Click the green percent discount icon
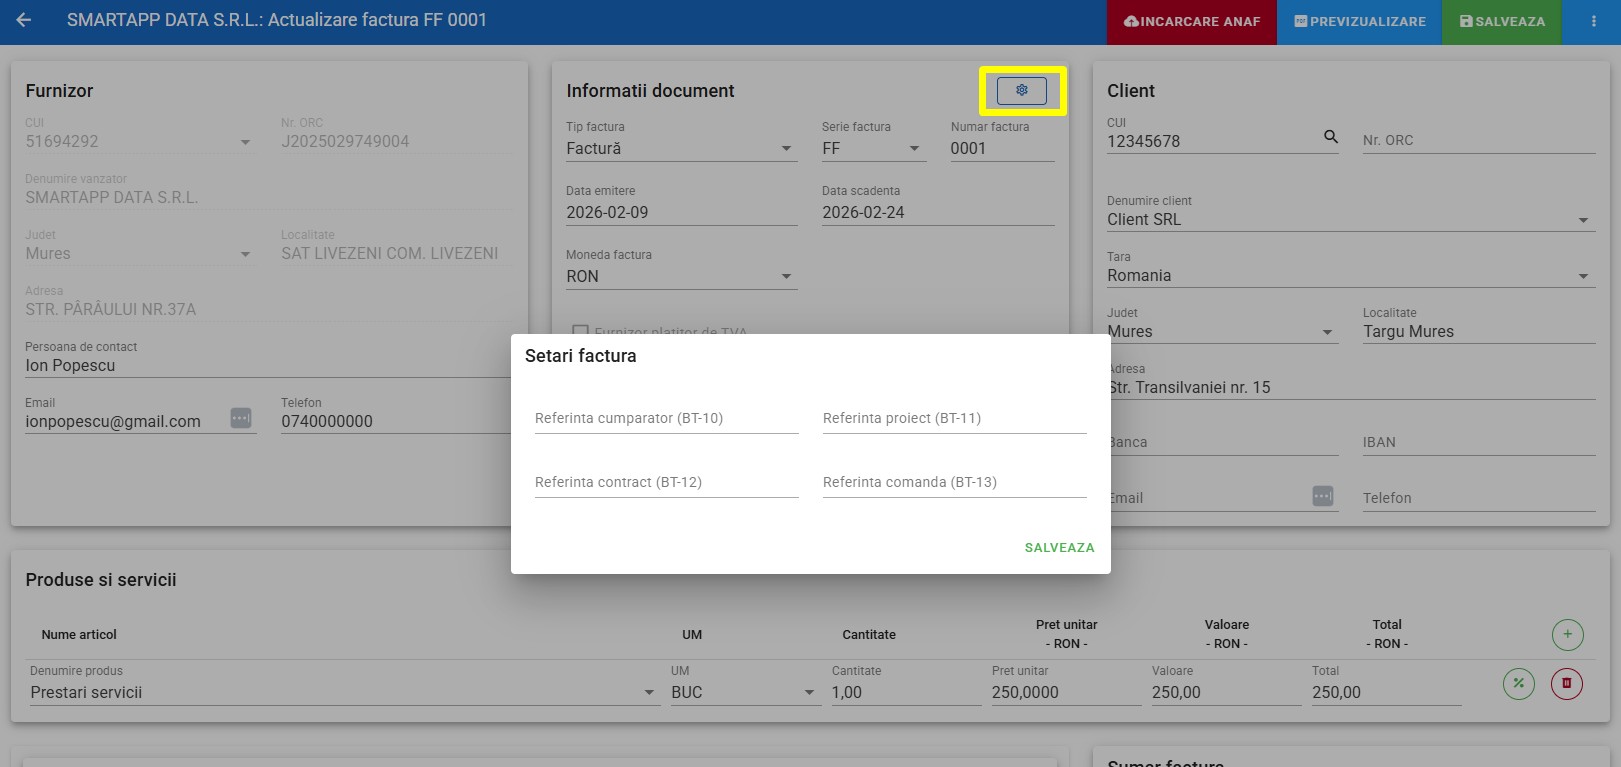Viewport: 1621px width, 767px height. pos(1518,684)
